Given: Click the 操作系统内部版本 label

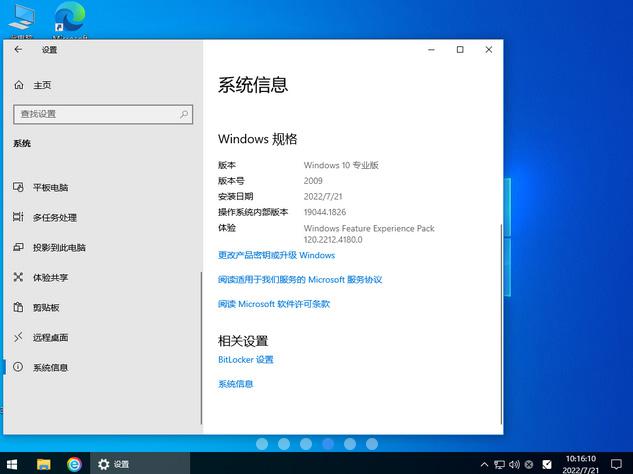Looking at the screenshot, I should pyautogui.click(x=253, y=212).
